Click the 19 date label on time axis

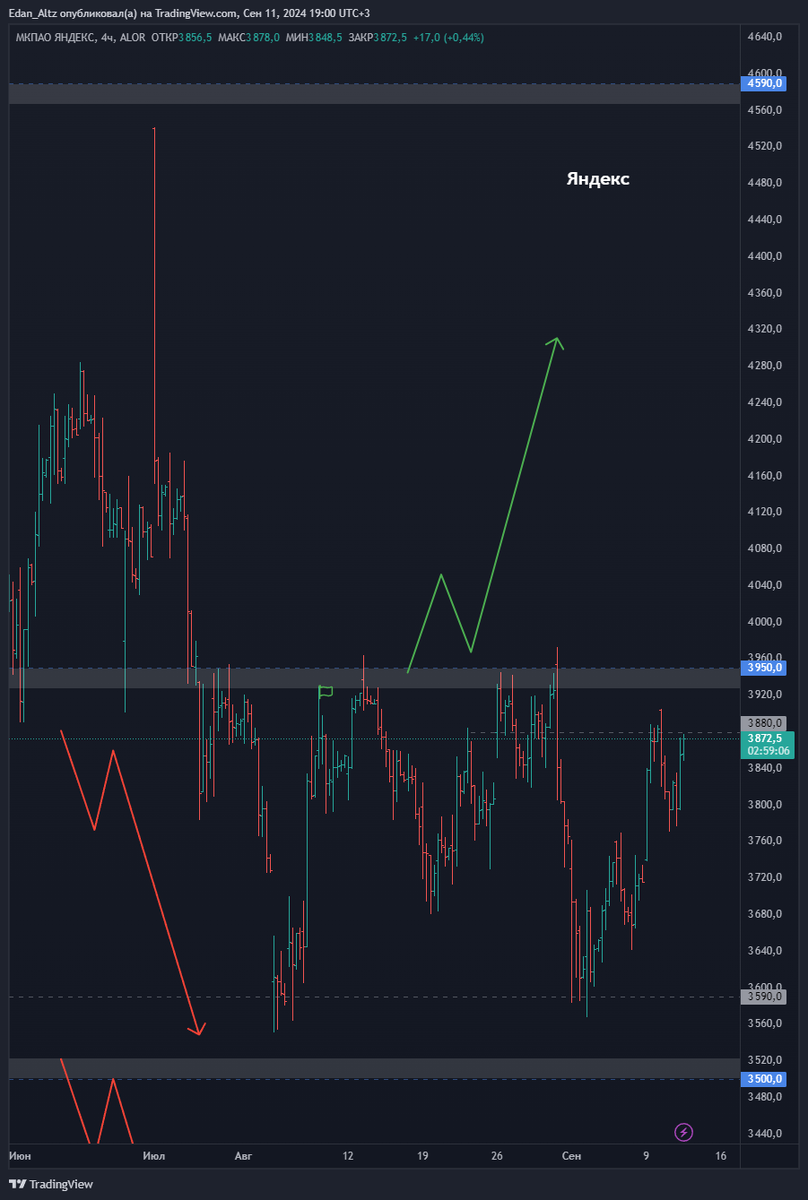point(423,1156)
